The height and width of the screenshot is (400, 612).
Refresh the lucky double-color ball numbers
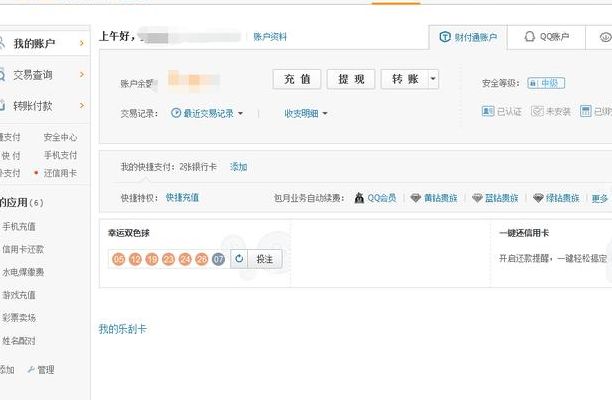tap(239, 259)
